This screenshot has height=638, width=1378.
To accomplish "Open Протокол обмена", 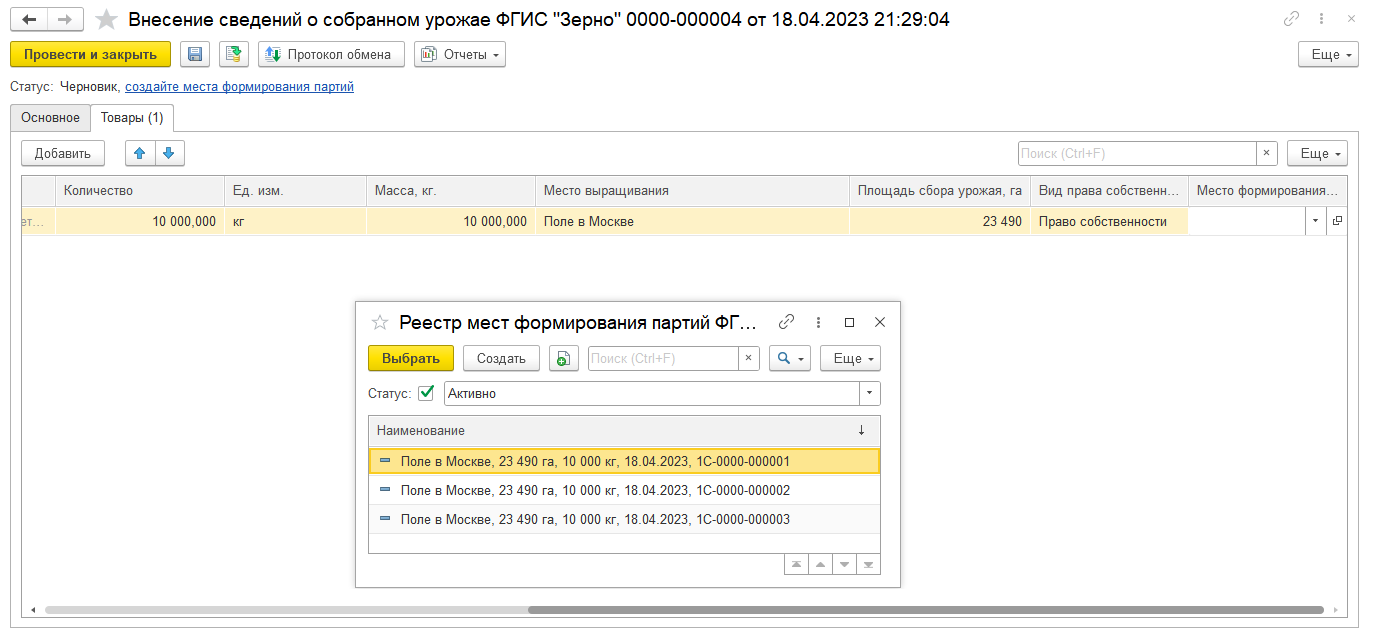I will click(331, 54).
